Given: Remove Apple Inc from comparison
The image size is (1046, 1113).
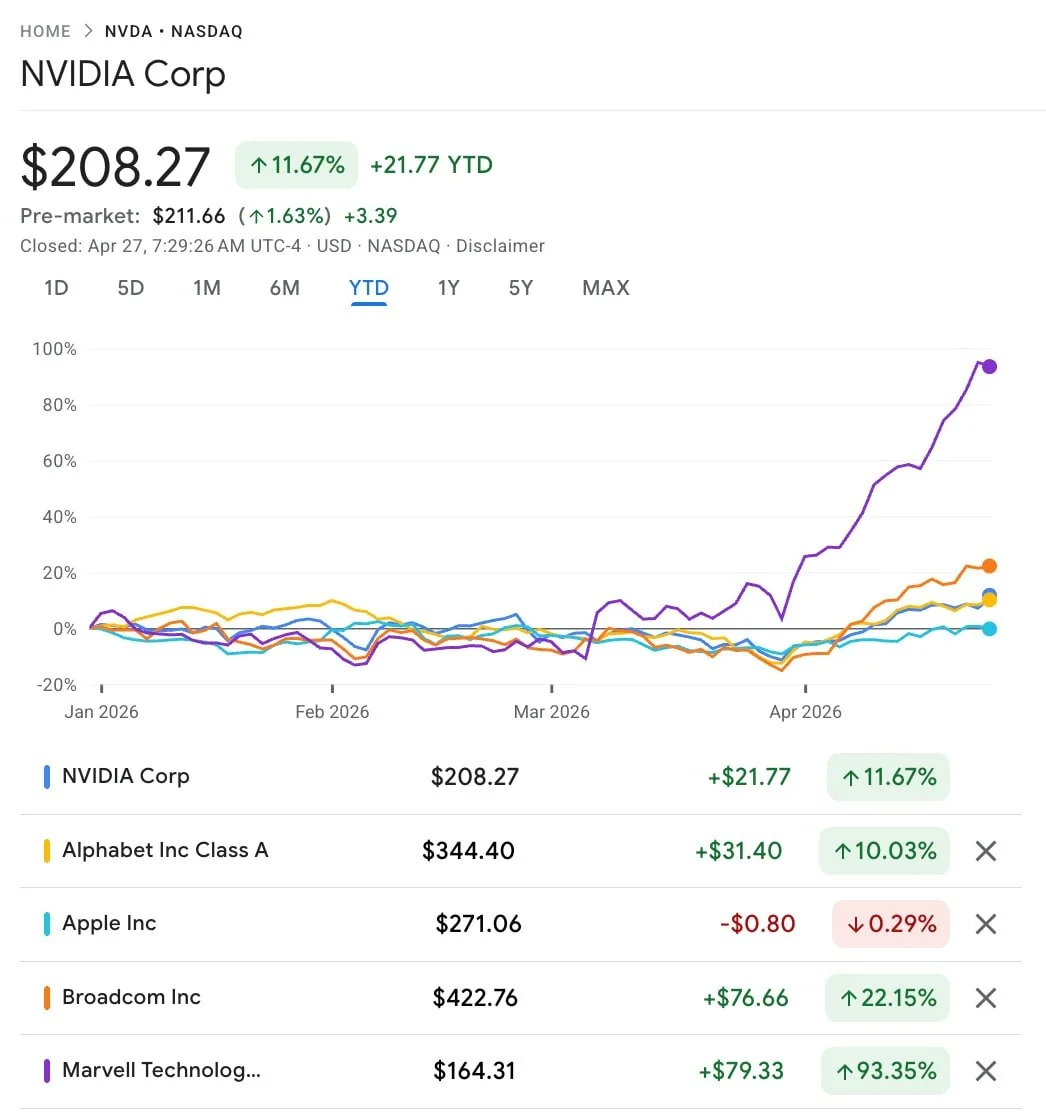Looking at the screenshot, I should point(986,924).
